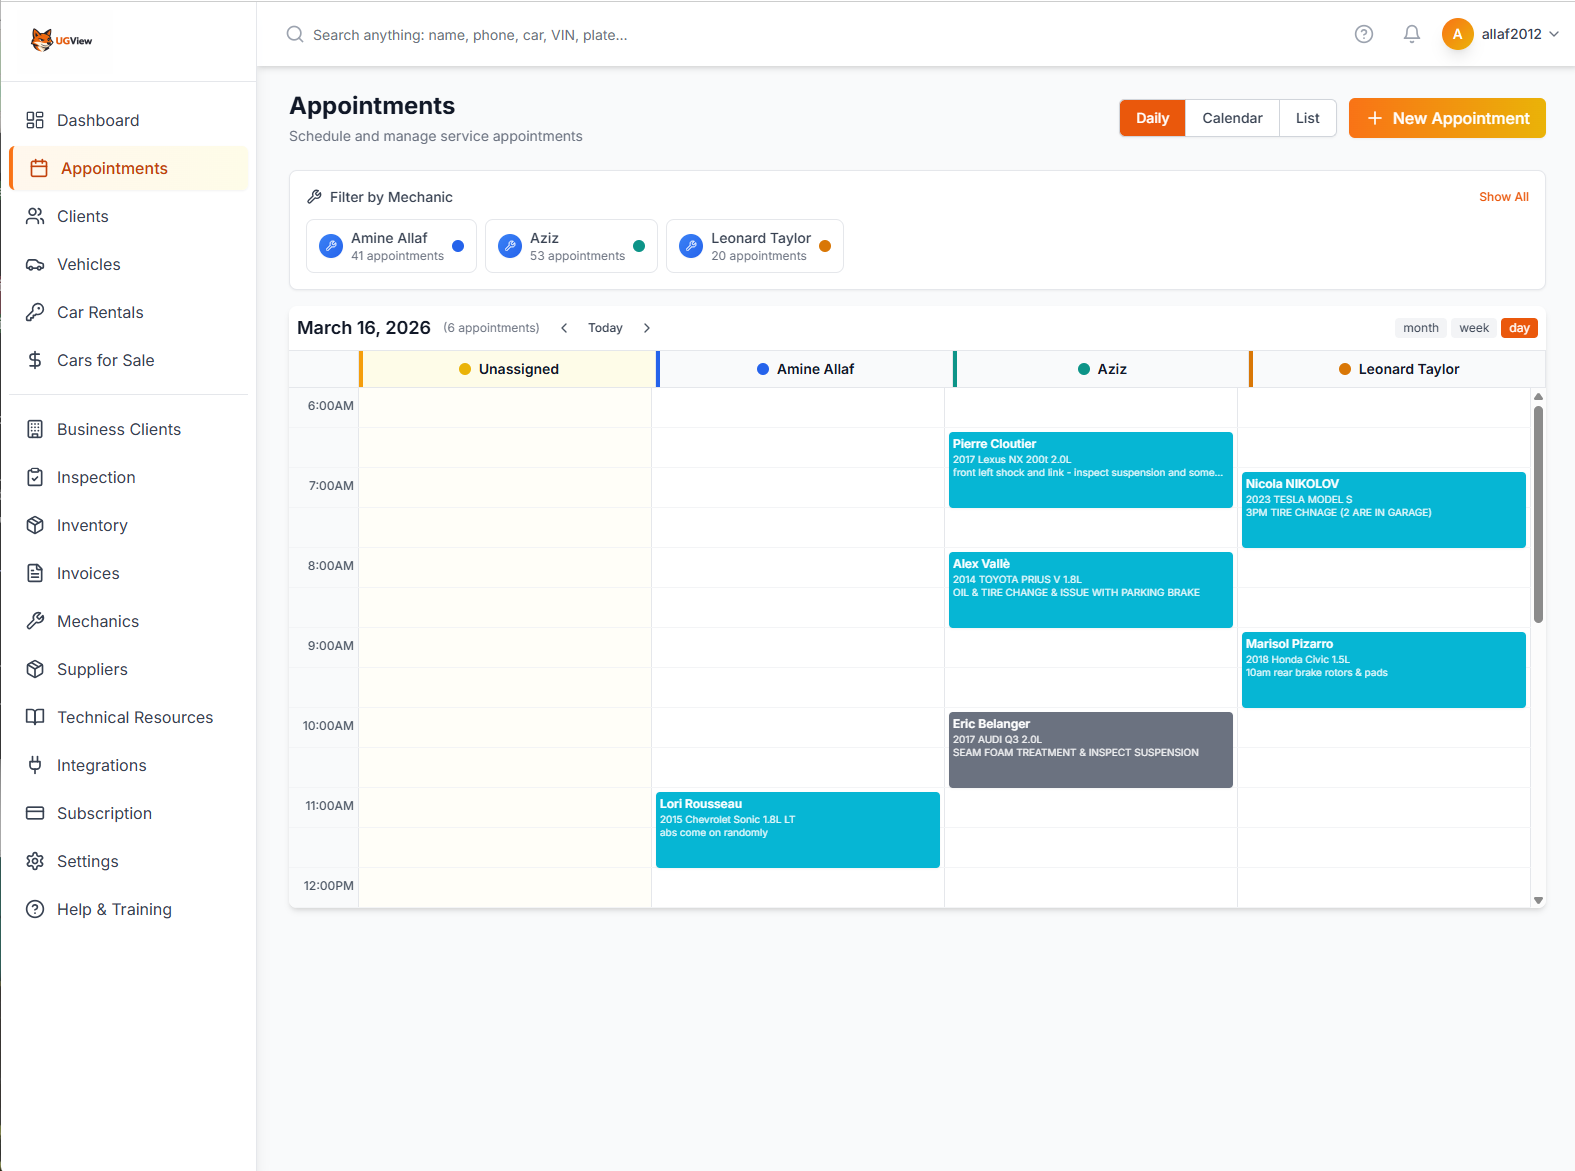Open help from the top bar question icon
The height and width of the screenshot is (1171, 1575).
click(x=1364, y=34)
